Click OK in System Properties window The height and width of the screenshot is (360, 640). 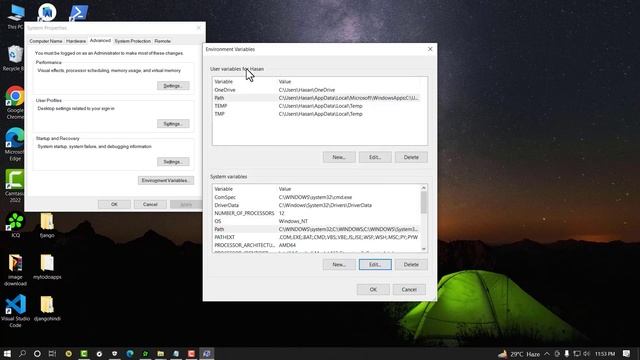[x=114, y=204]
